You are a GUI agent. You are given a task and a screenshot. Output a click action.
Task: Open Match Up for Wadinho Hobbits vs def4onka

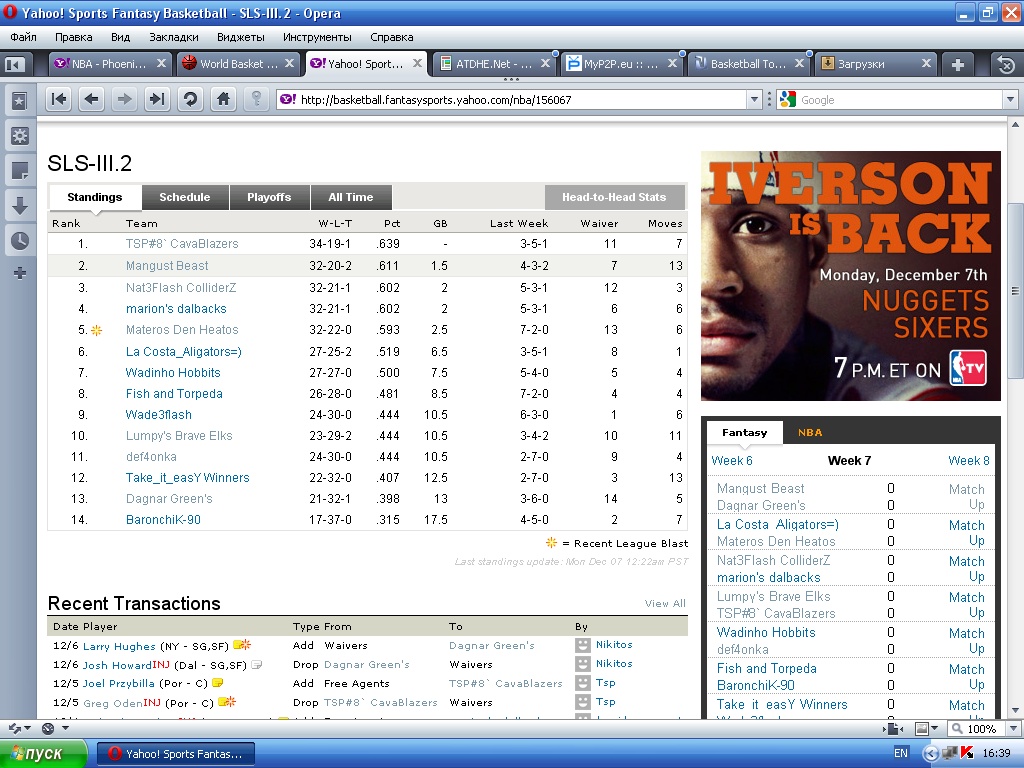click(x=967, y=641)
